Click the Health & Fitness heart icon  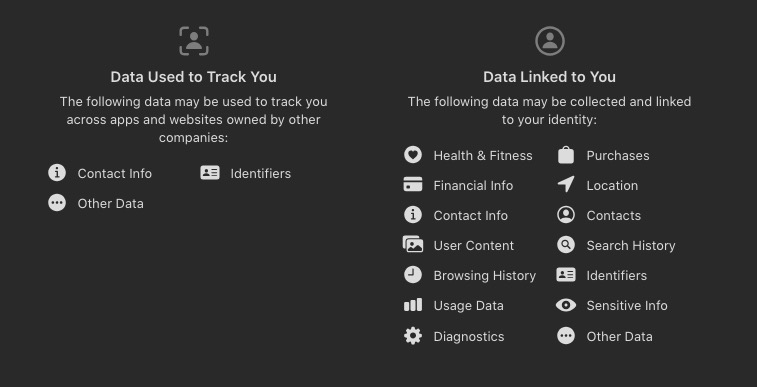pos(413,155)
